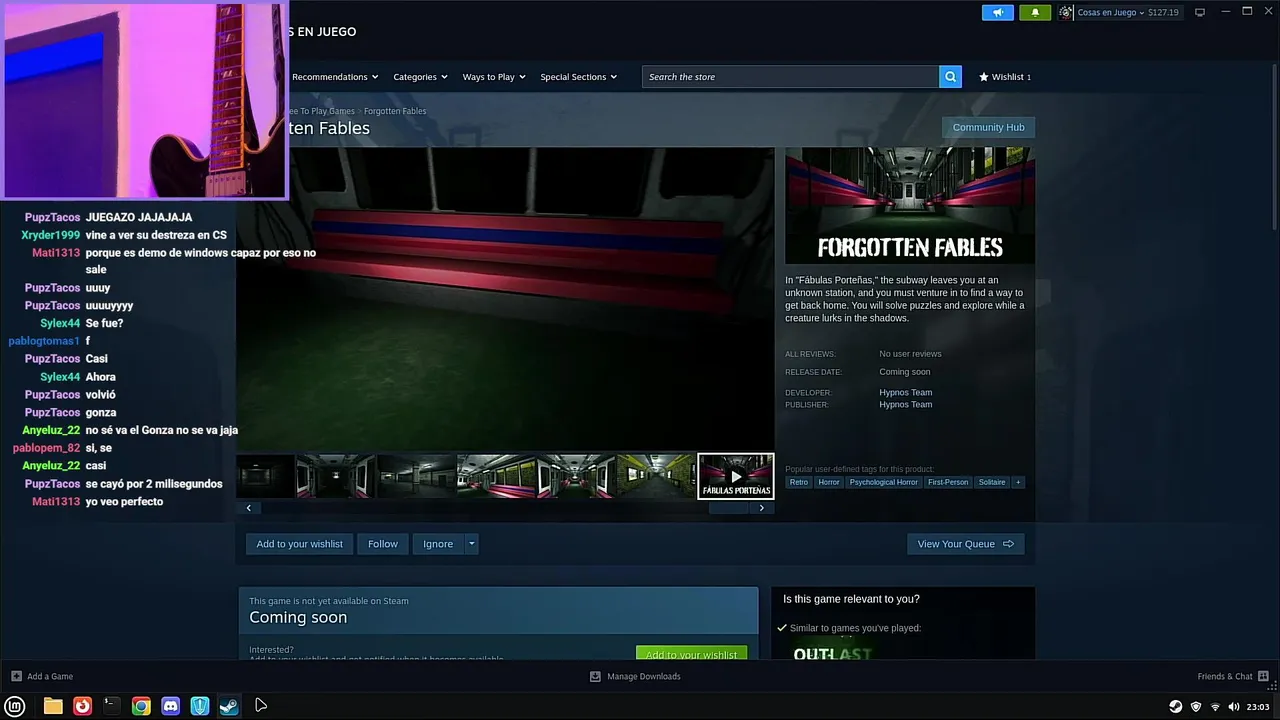Open the arrow dropdown beside Ignore

(472, 544)
